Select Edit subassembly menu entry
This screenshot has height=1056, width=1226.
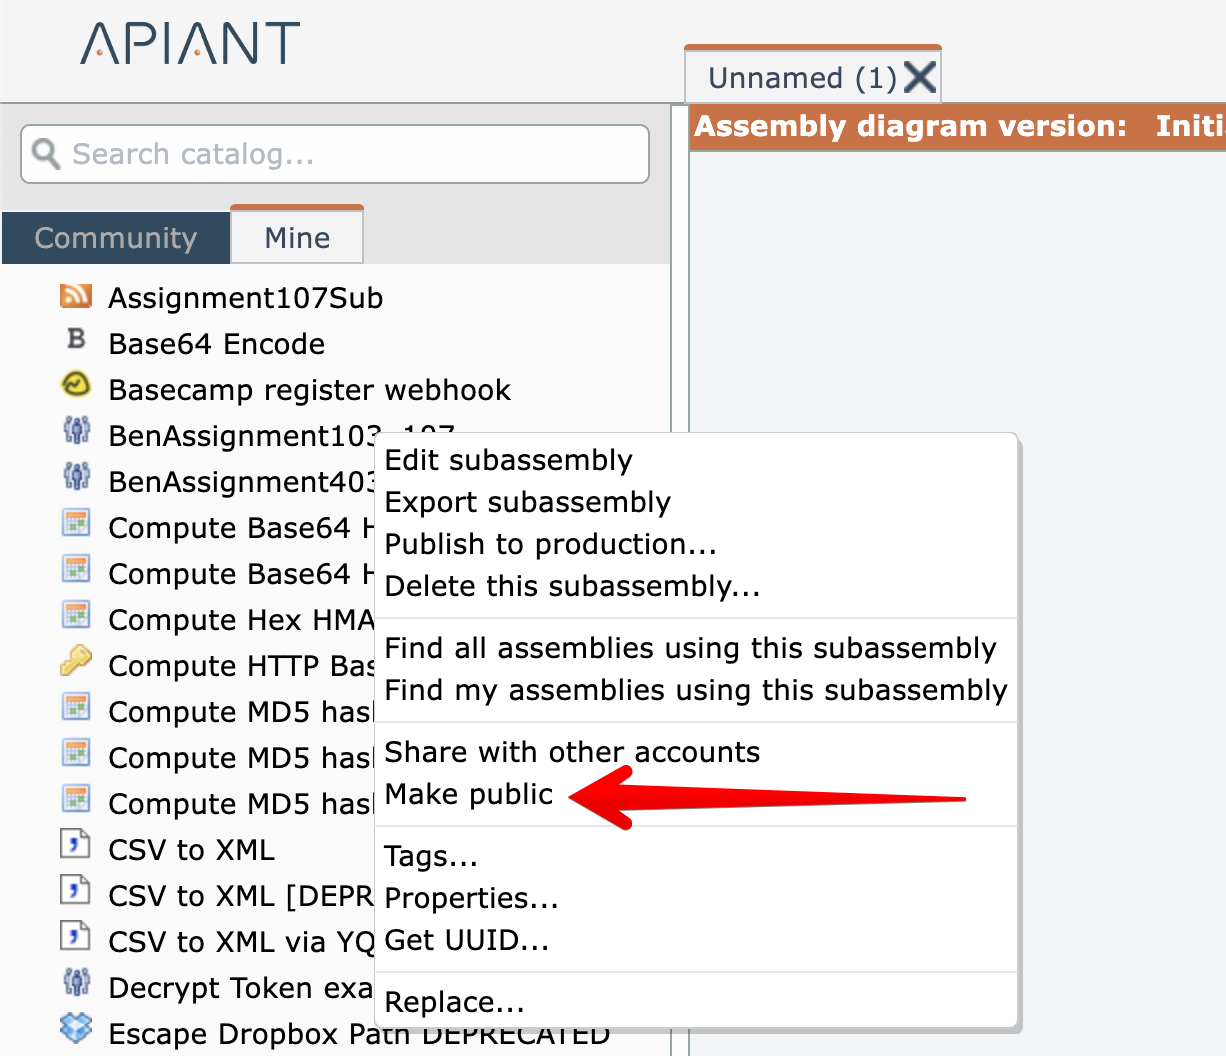[508, 460]
